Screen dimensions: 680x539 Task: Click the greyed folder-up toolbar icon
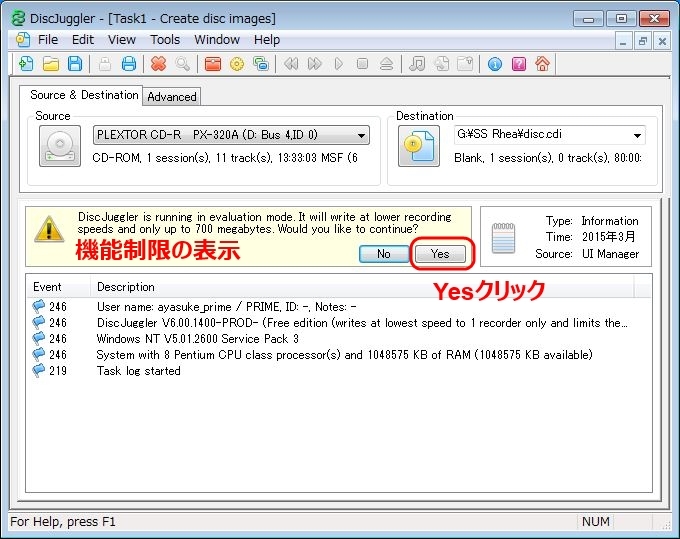(x=465, y=64)
